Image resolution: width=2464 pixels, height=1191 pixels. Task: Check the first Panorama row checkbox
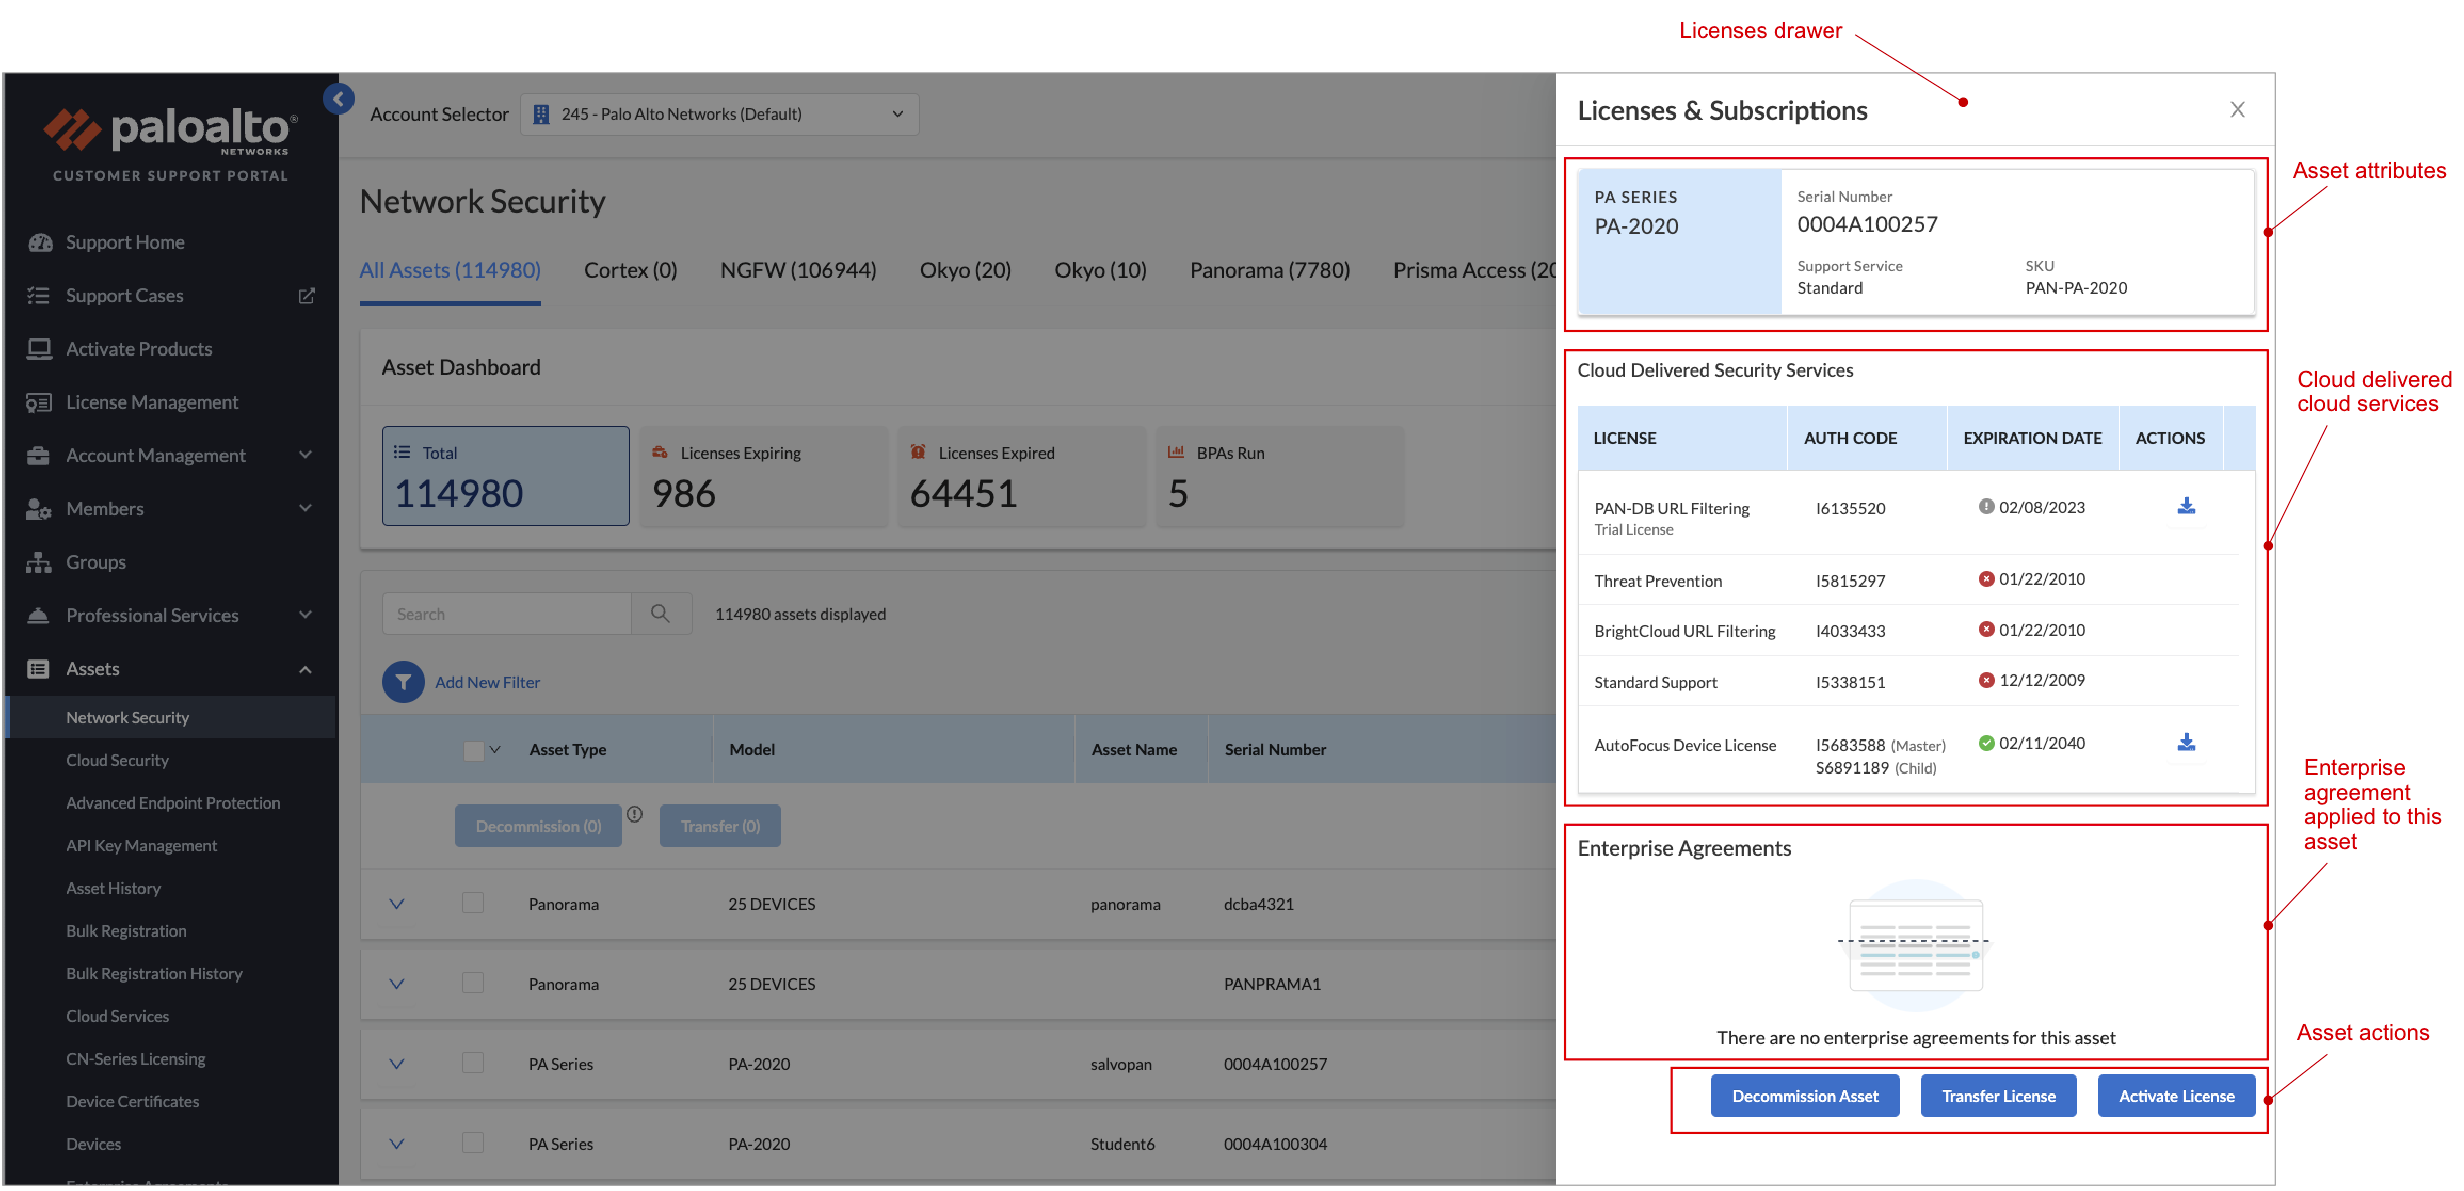473,903
